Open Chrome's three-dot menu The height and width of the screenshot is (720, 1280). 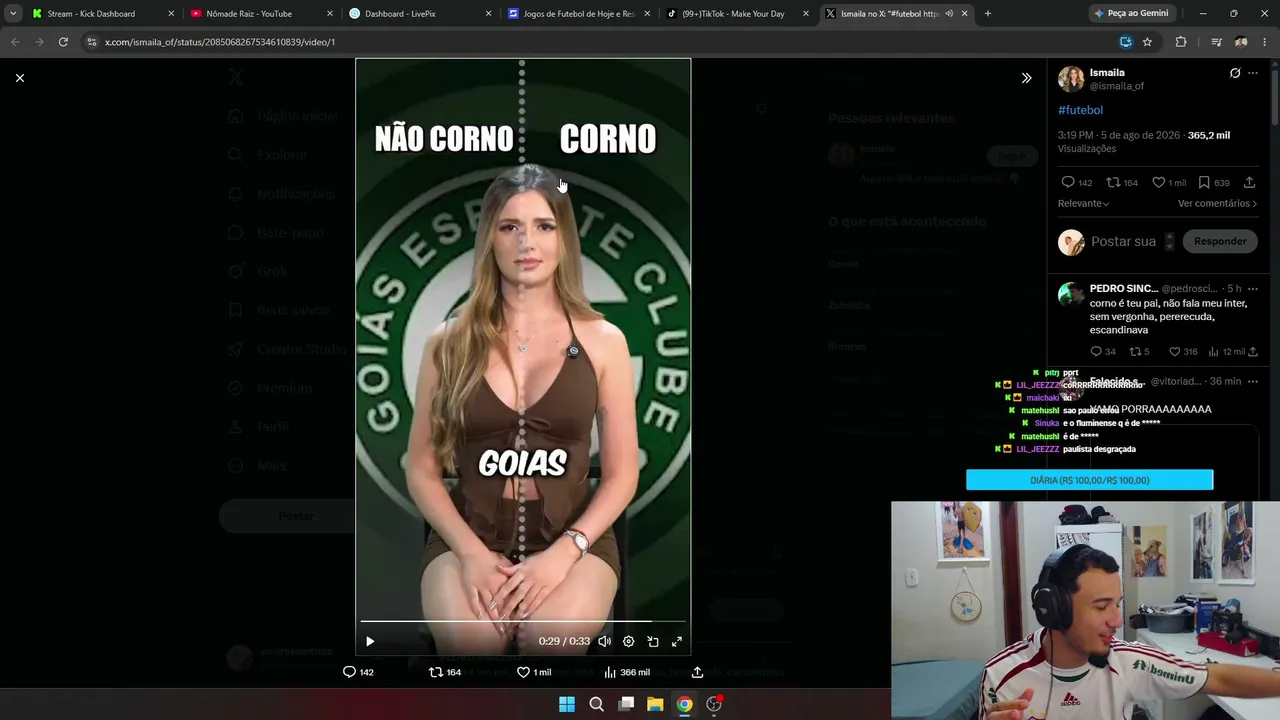[x=1265, y=42]
